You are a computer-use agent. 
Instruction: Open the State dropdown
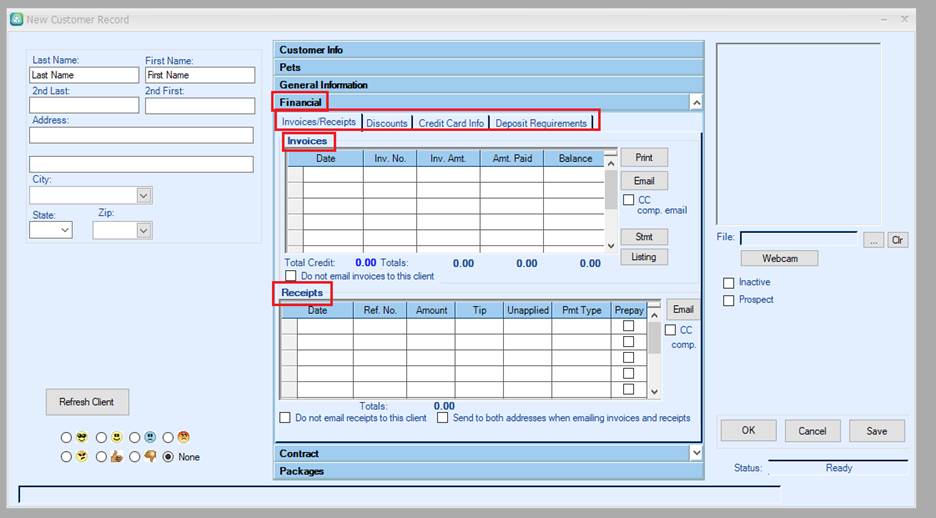(65, 230)
